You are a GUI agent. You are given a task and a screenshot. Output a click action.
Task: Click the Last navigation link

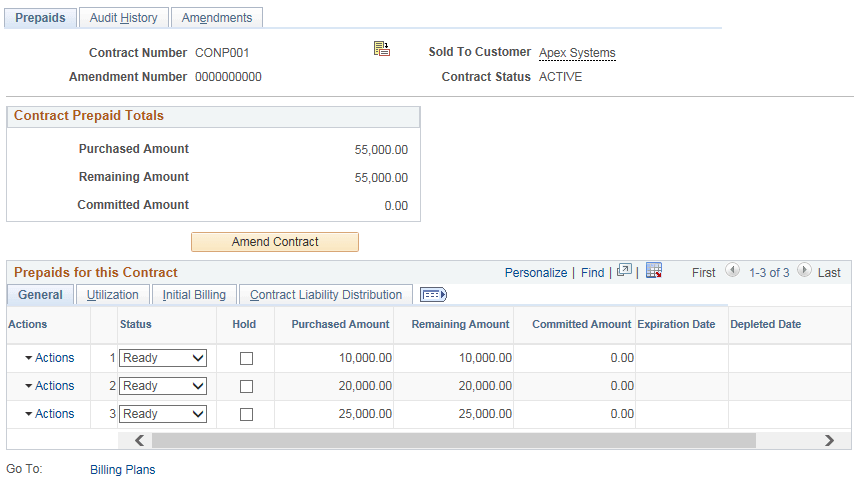tap(829, 273)
